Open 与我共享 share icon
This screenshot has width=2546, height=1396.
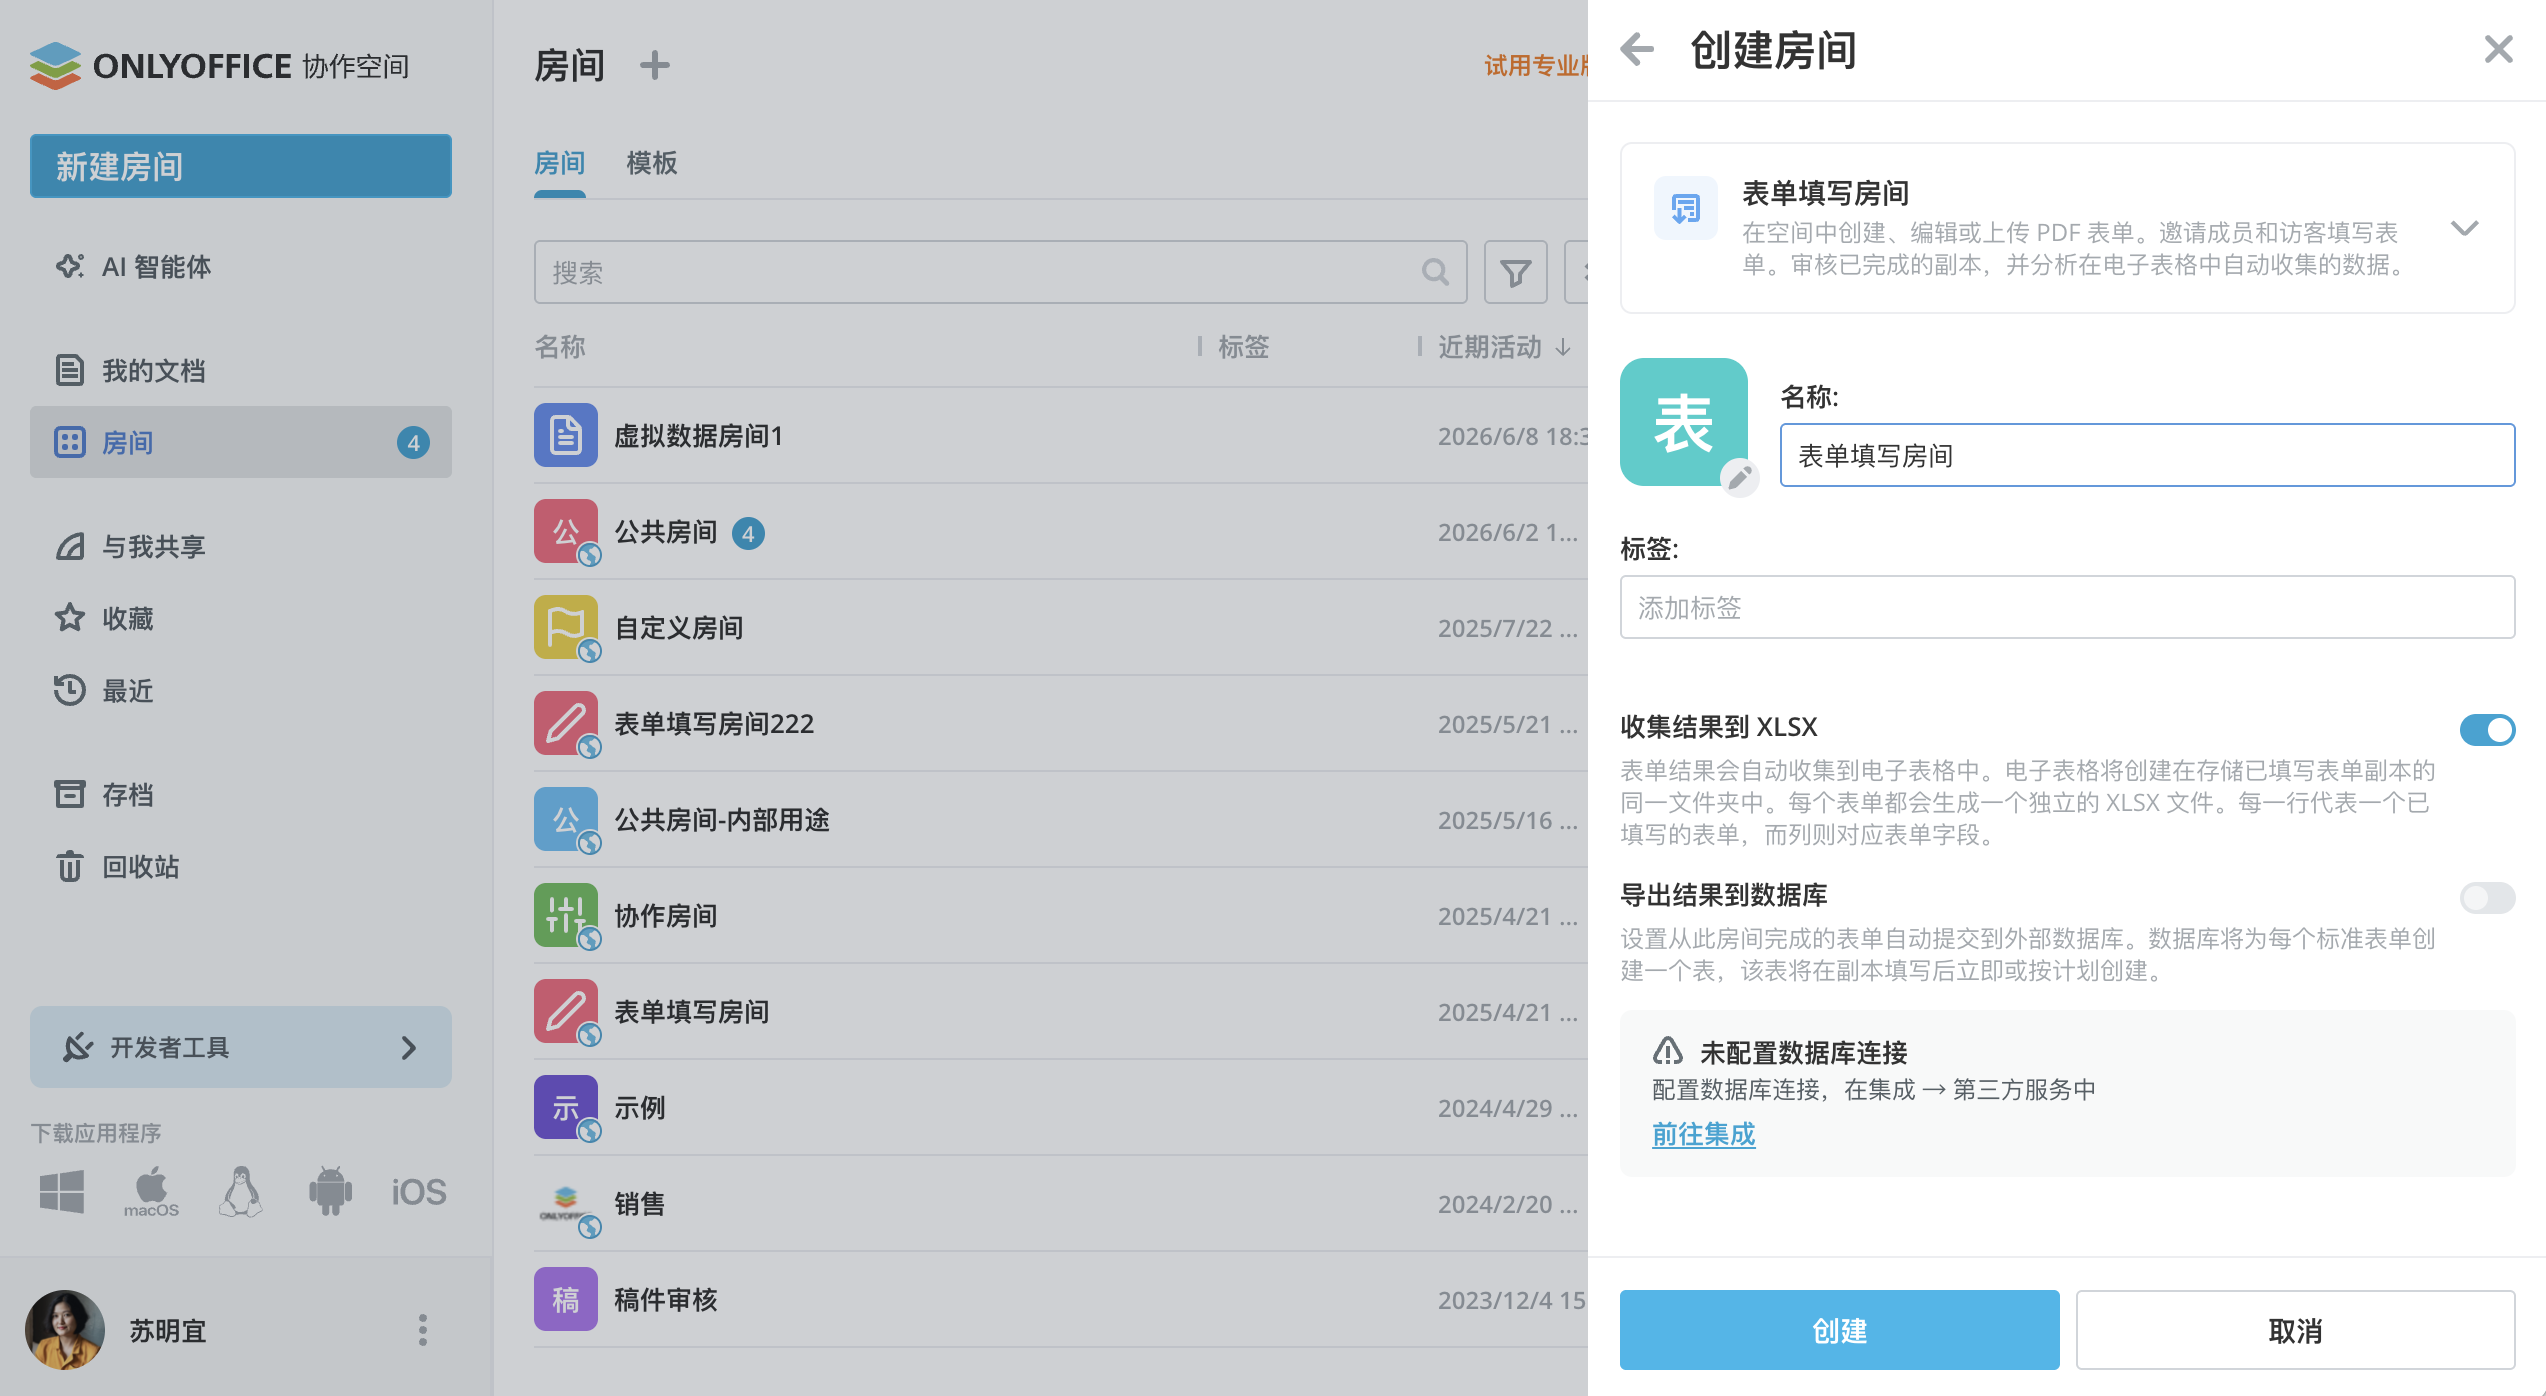click(69, 546)
